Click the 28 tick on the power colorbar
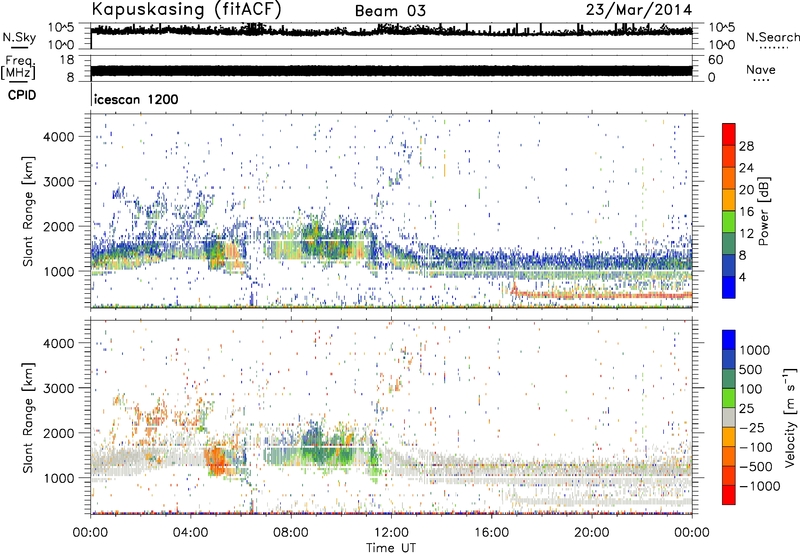 (746, 146)
